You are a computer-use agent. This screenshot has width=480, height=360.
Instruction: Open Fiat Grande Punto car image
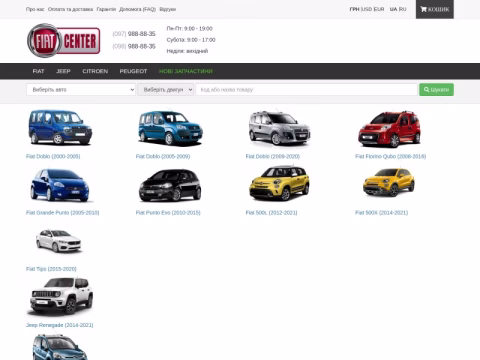[x=60, y=185]
